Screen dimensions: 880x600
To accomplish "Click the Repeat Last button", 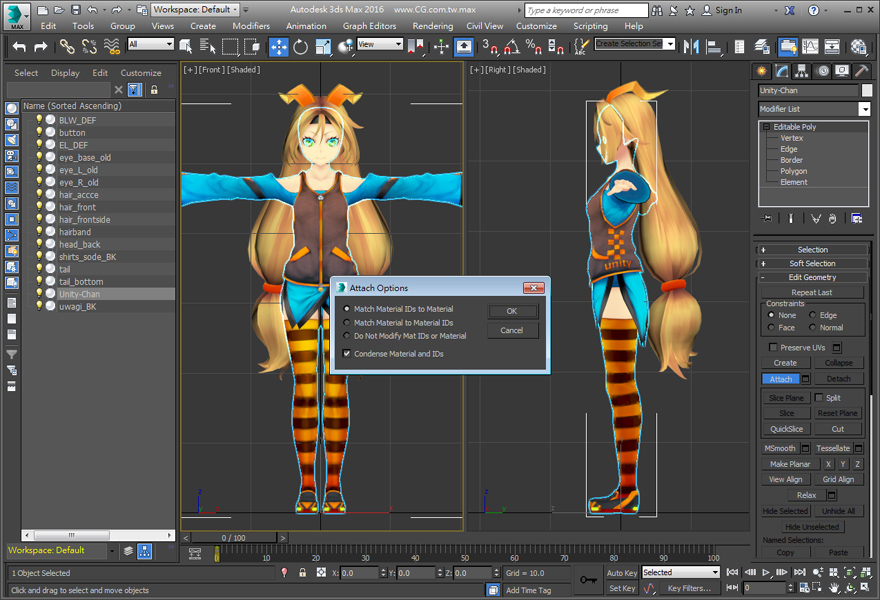I will tap(812, 292).
